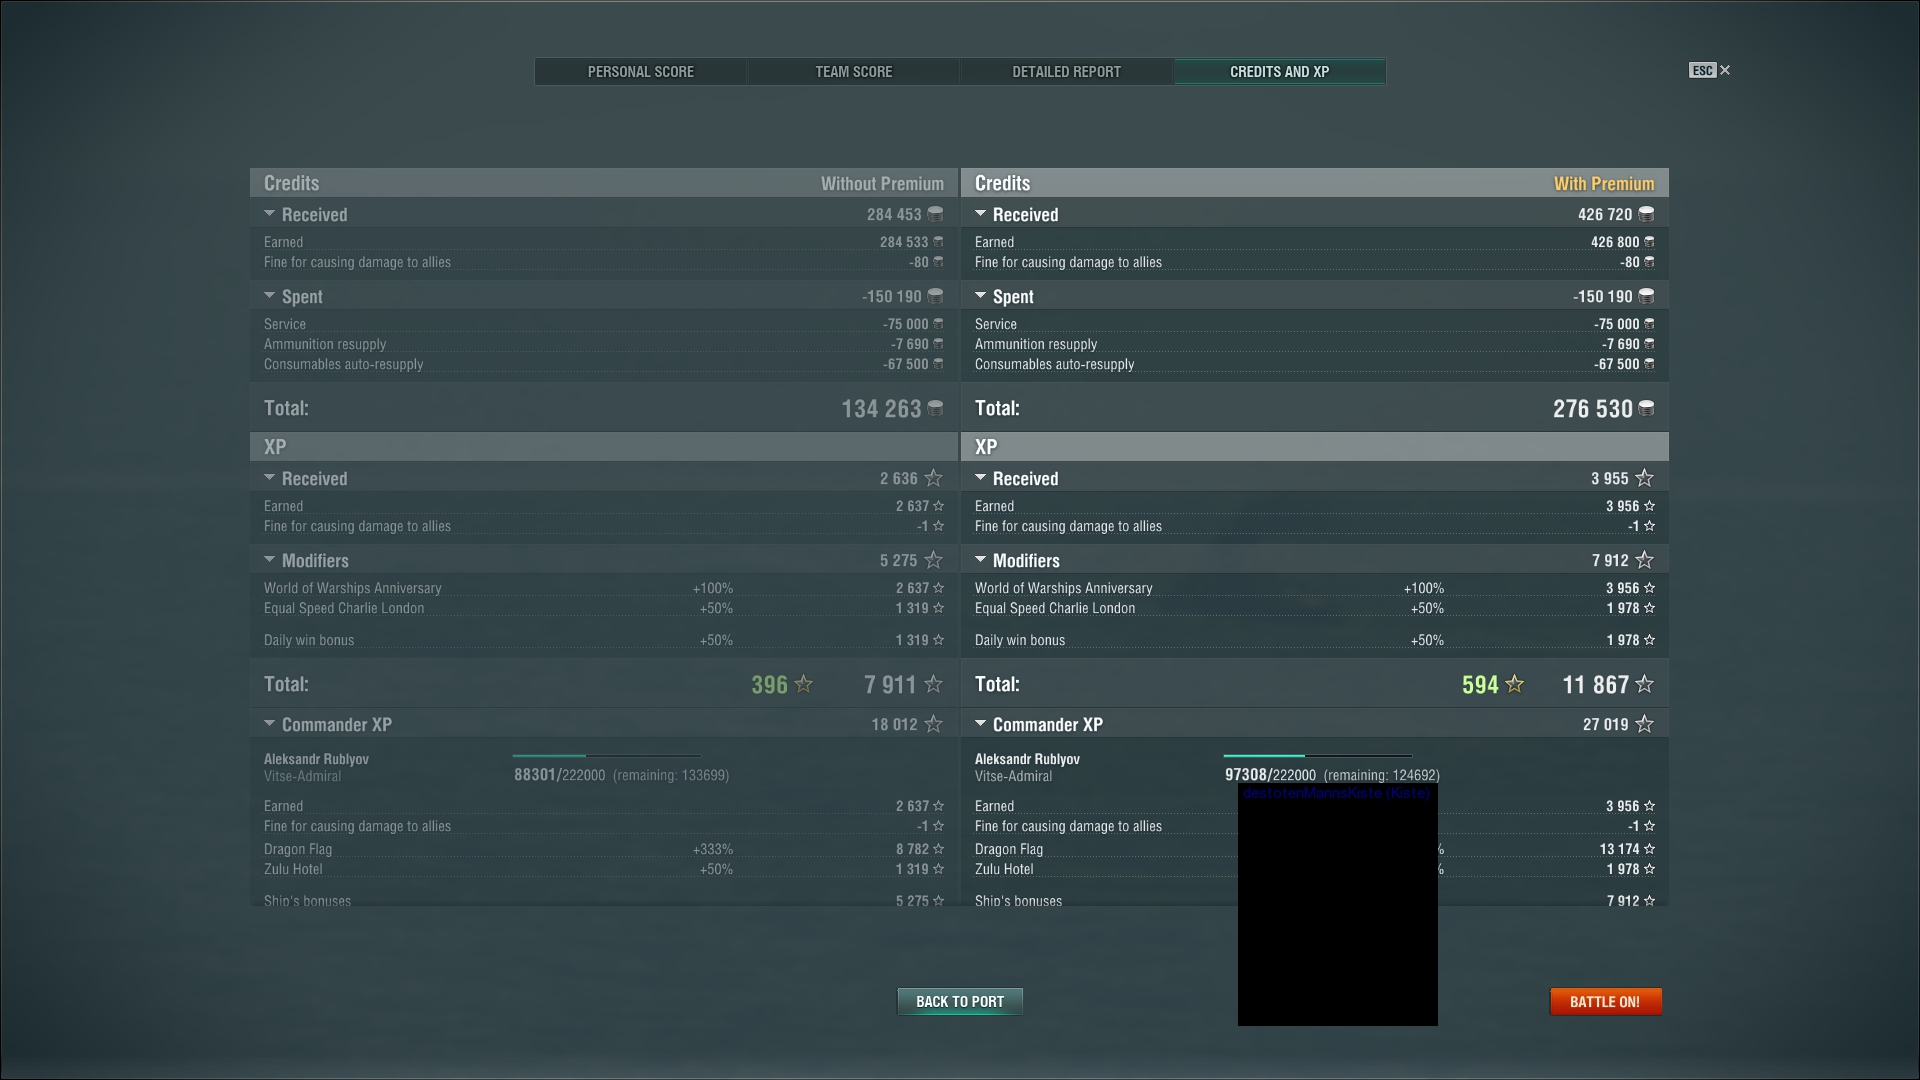
Task: Select the Credits and XP tab
Action: [x=1279, y=72]
